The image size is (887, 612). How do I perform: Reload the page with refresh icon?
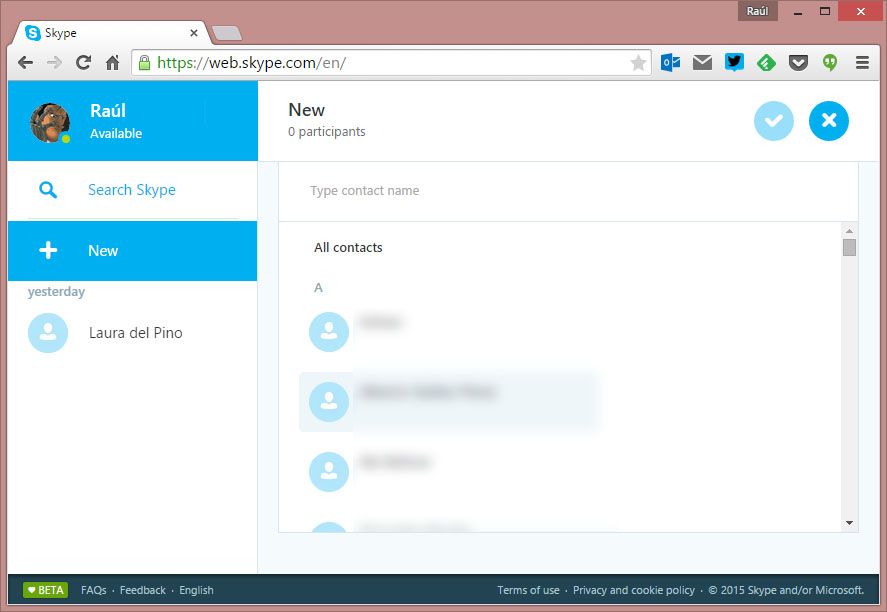pos(84,62)
